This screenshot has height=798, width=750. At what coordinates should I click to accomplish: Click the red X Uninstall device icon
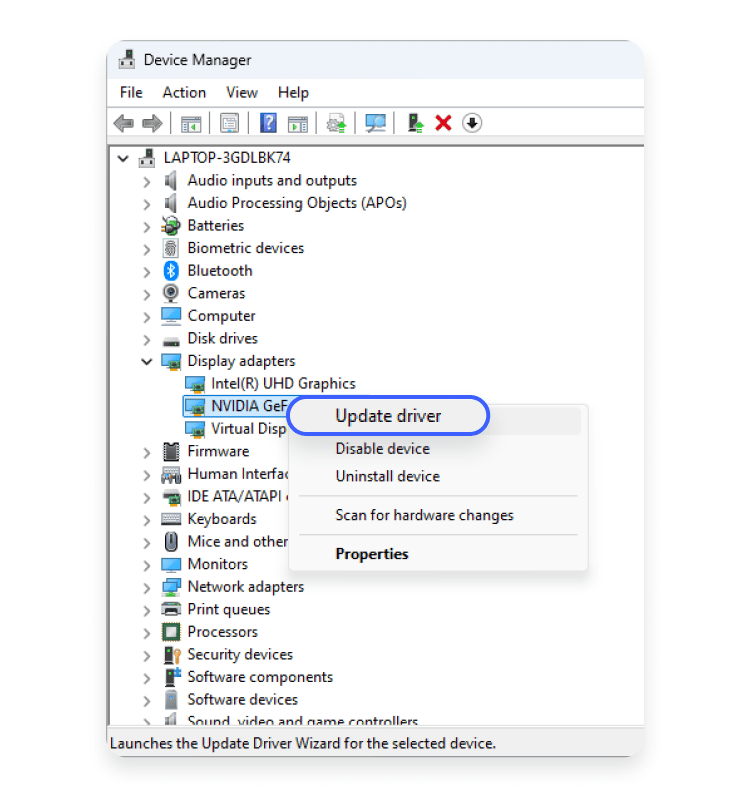click(443, 123)
